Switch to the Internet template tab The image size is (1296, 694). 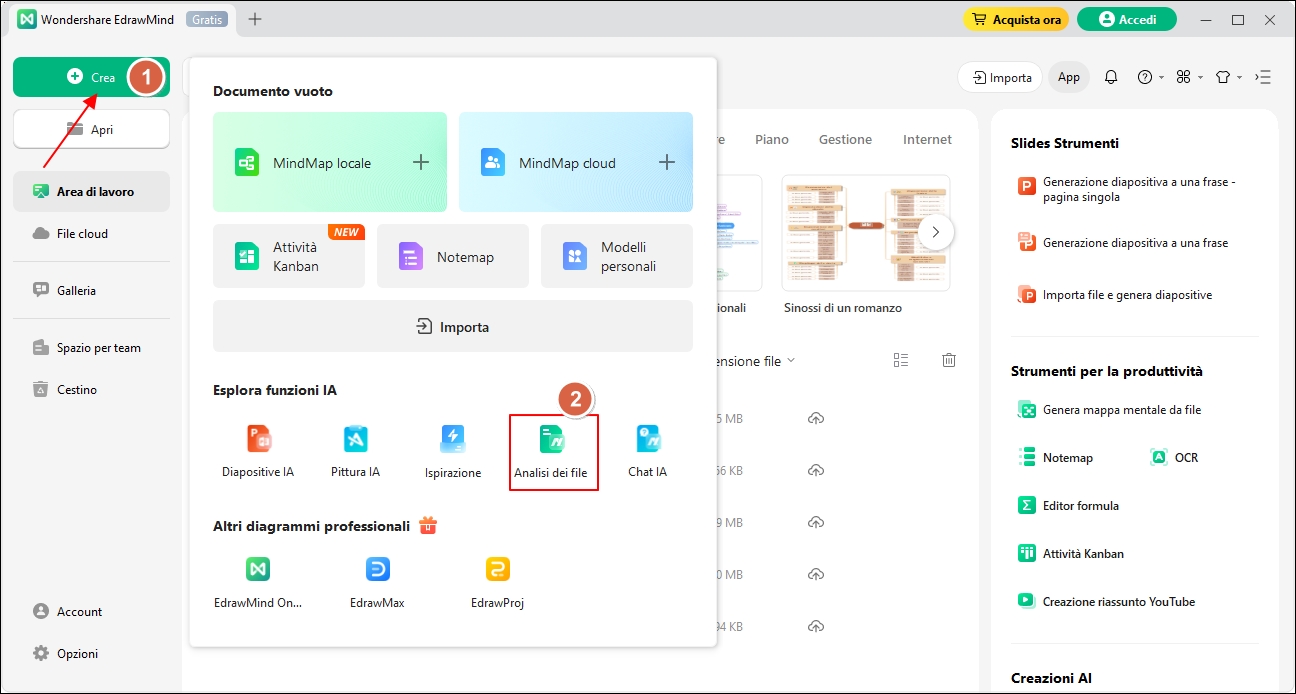tap(927, 139)
